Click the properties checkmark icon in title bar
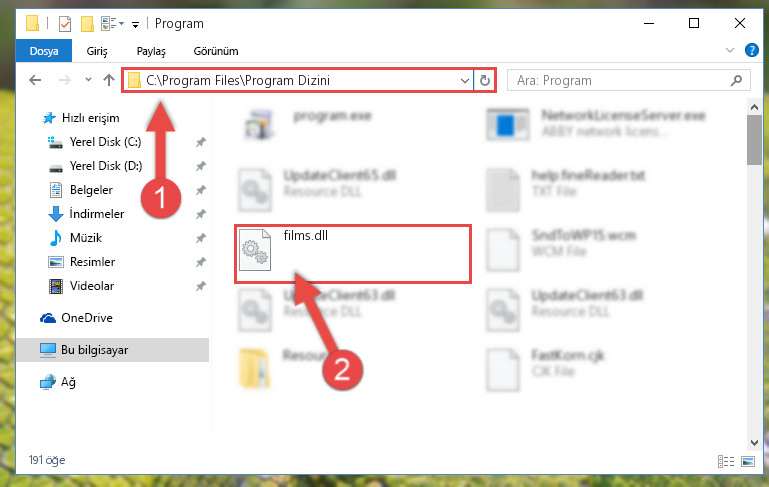Viewport: 769px width, 487px height. tap(65, 24)
